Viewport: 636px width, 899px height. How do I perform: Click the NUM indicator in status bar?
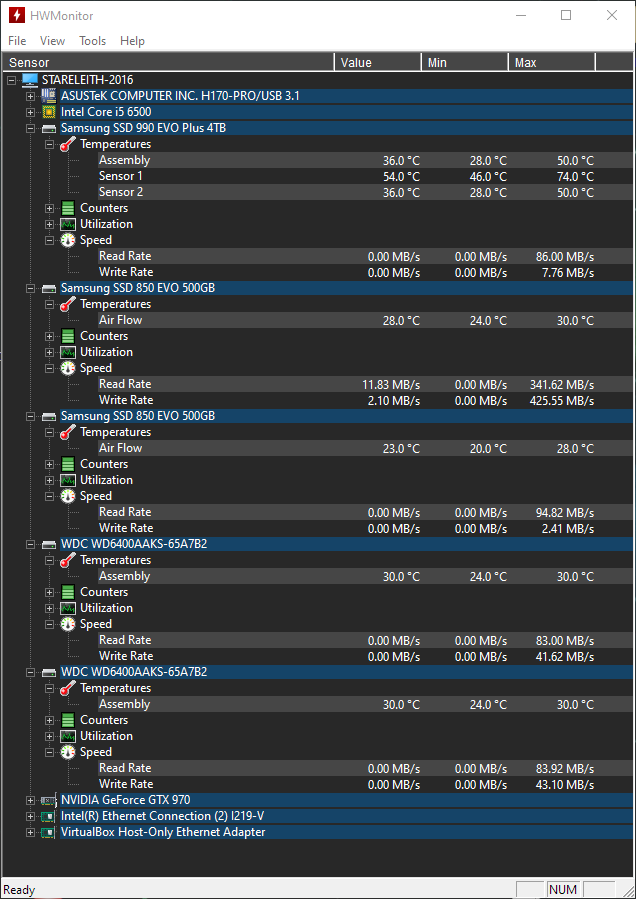pos(563,890)
